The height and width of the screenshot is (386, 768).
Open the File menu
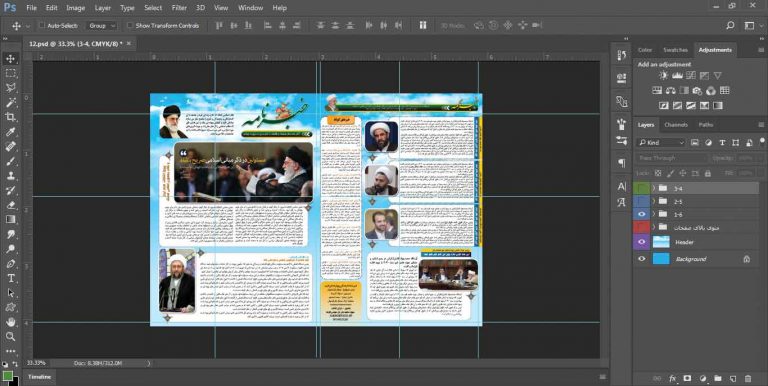coord(31,8)
